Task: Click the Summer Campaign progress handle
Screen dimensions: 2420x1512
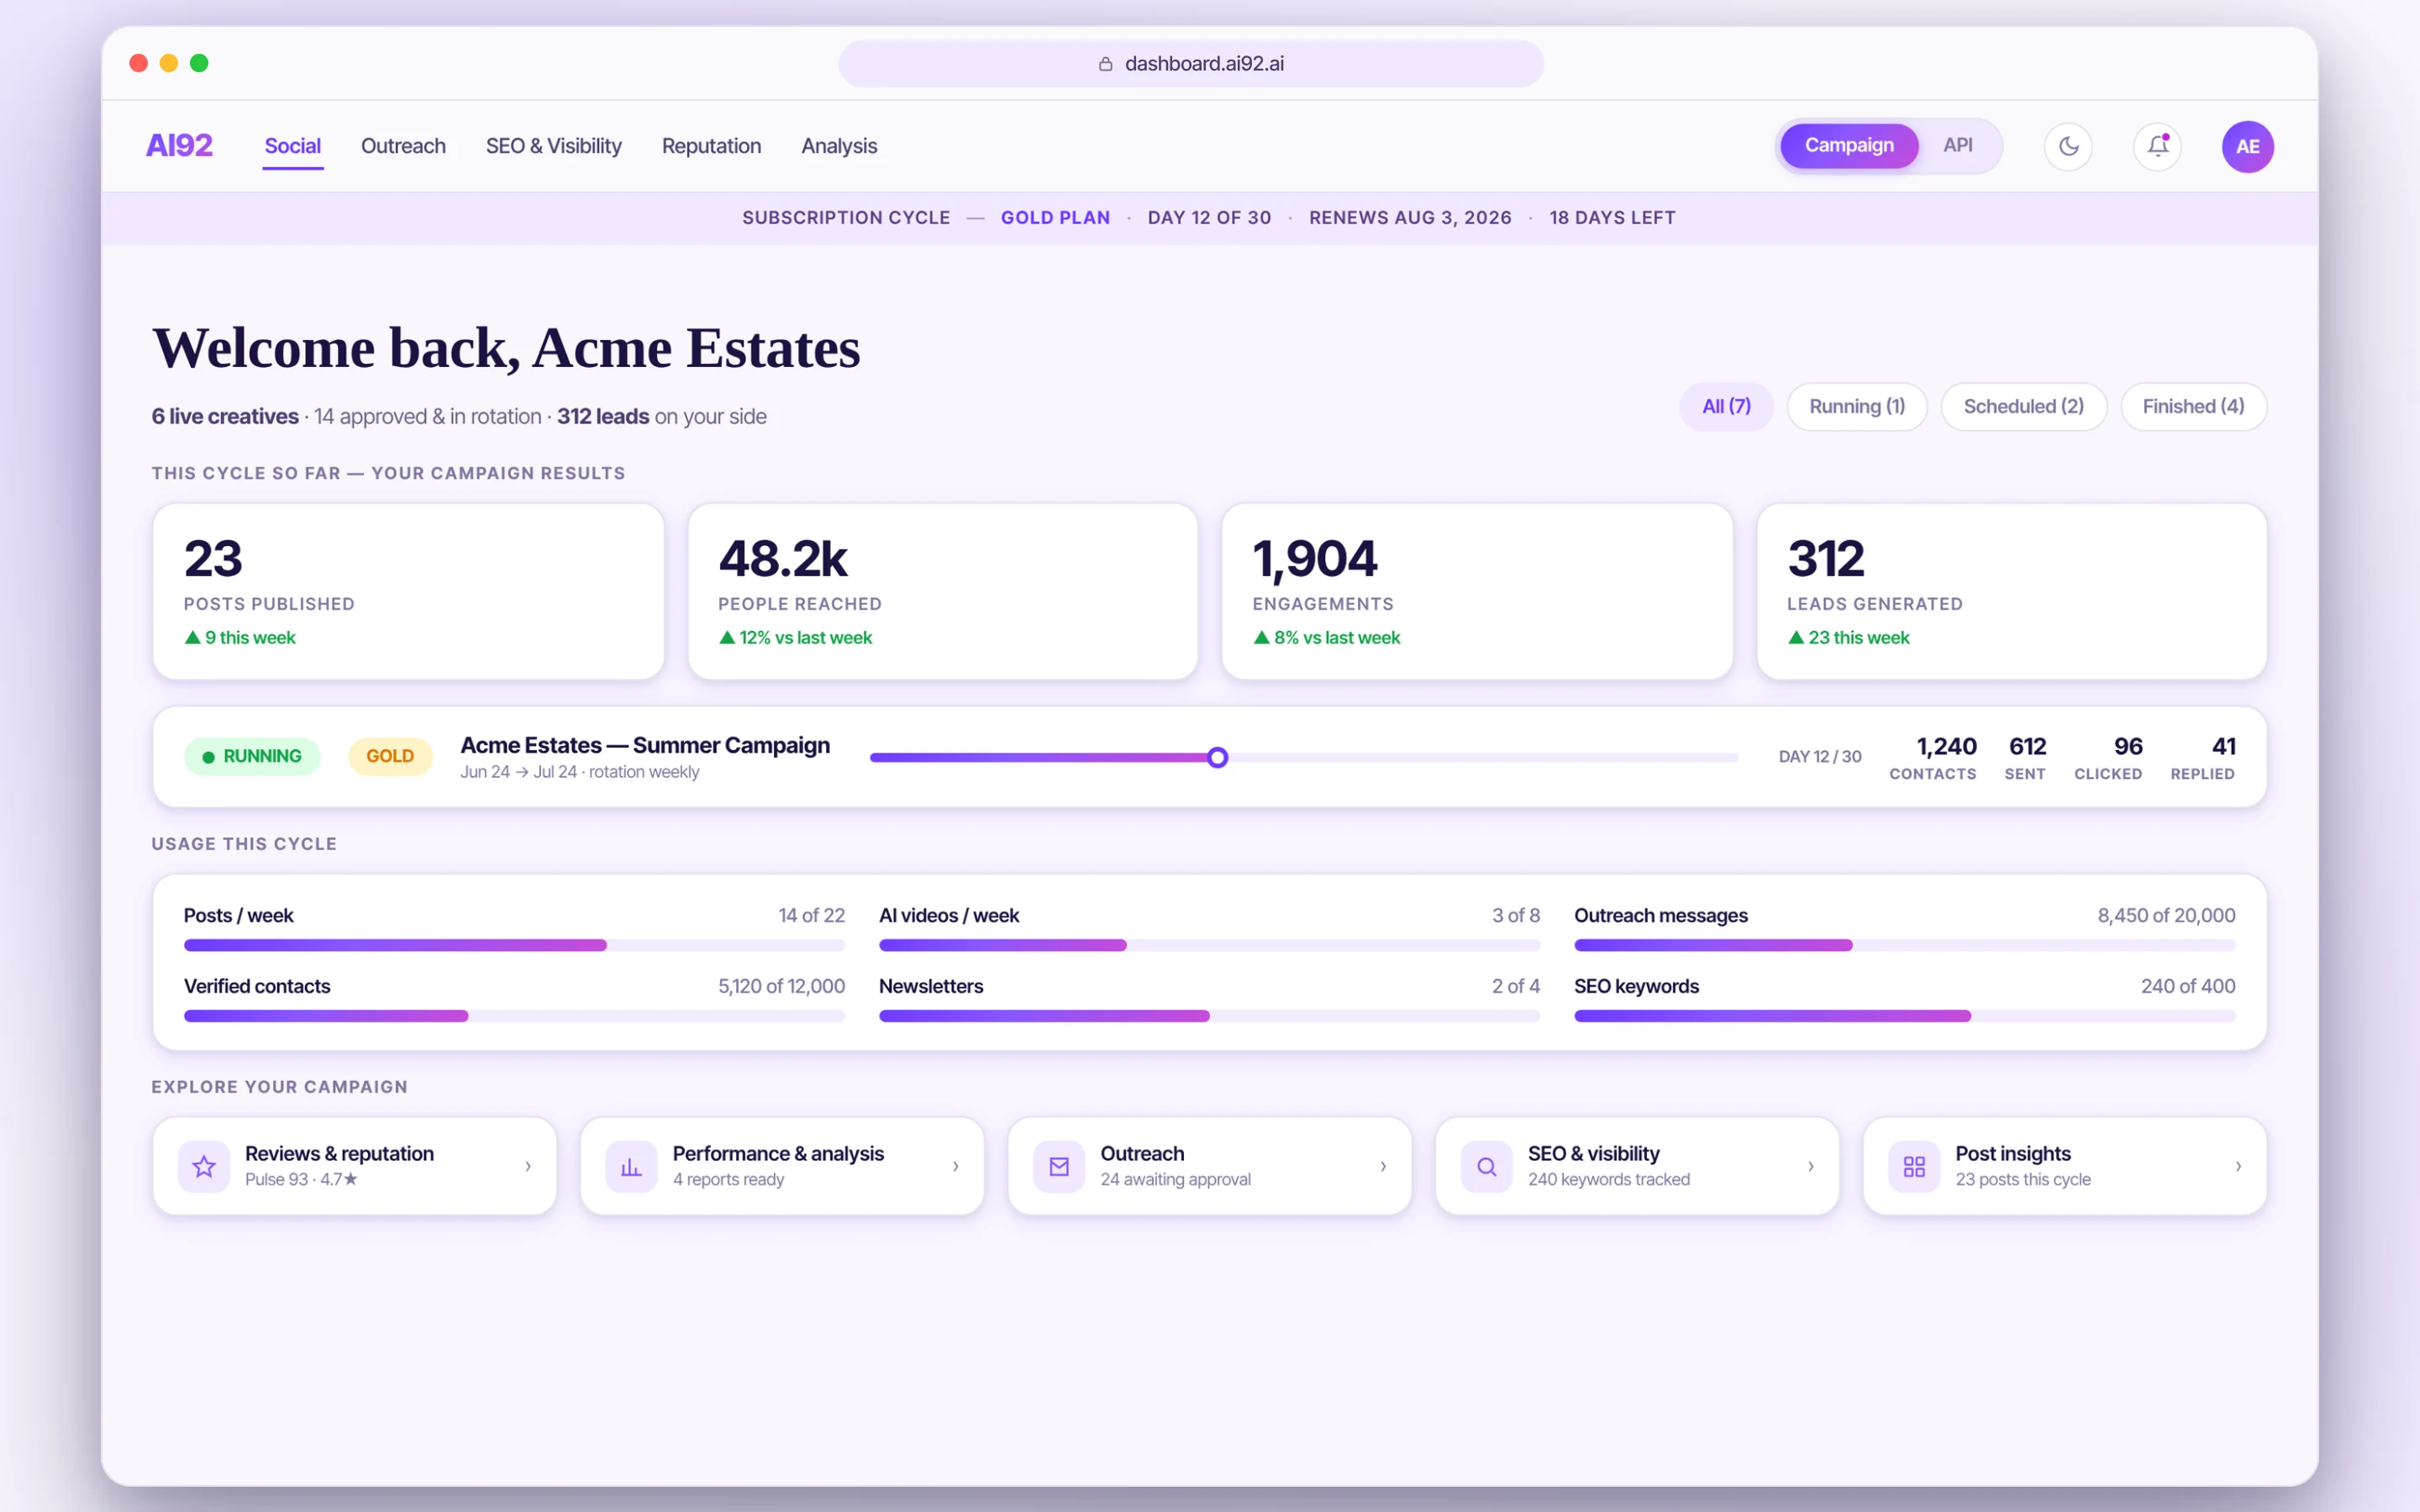Action: tap(1217, 757)
